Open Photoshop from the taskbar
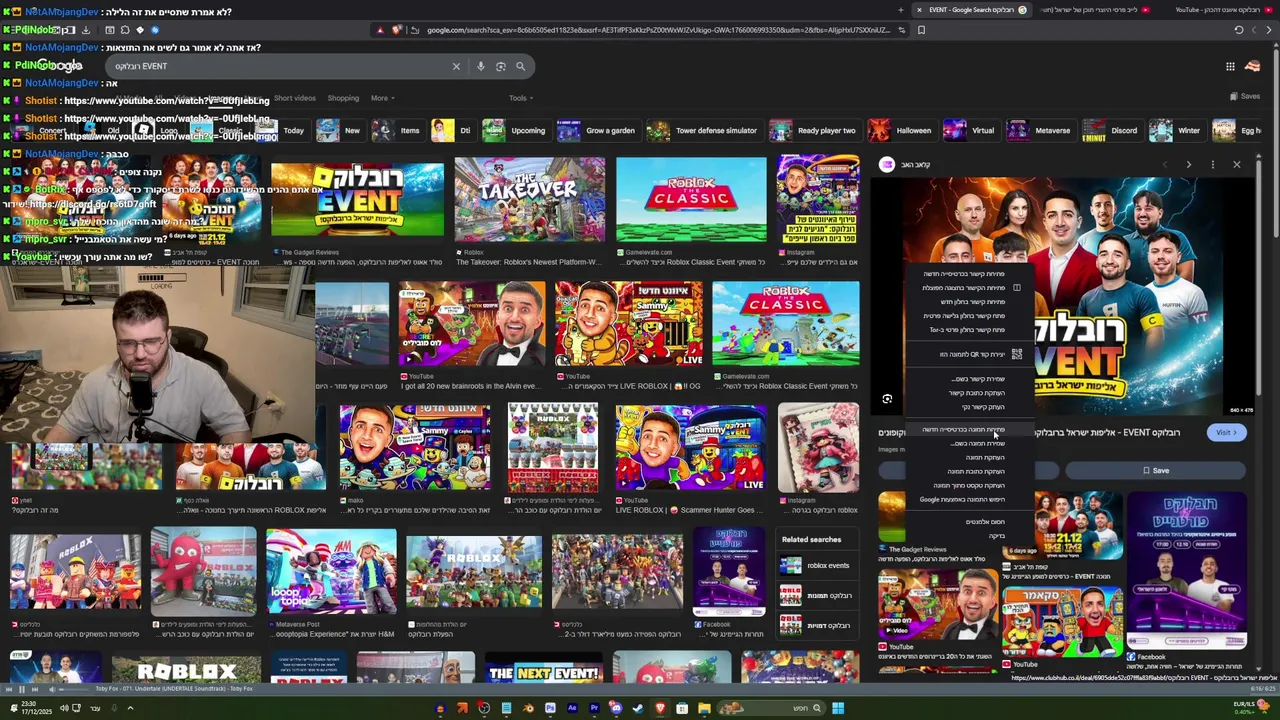 pyautogui.click(x=550, y=708)
